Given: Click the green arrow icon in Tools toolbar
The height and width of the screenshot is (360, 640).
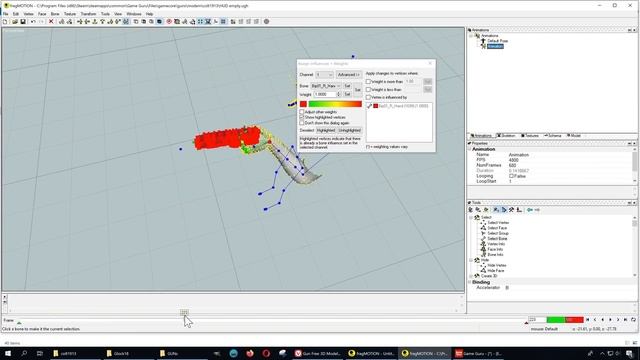Looking at the screenshot, I should [530, 210].
